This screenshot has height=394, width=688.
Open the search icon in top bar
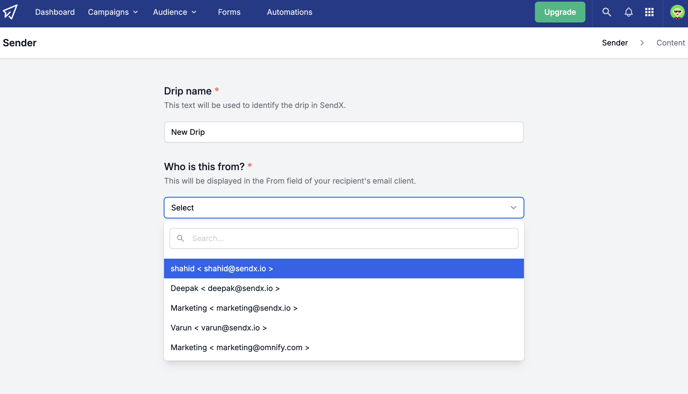(x=606, y=12)
